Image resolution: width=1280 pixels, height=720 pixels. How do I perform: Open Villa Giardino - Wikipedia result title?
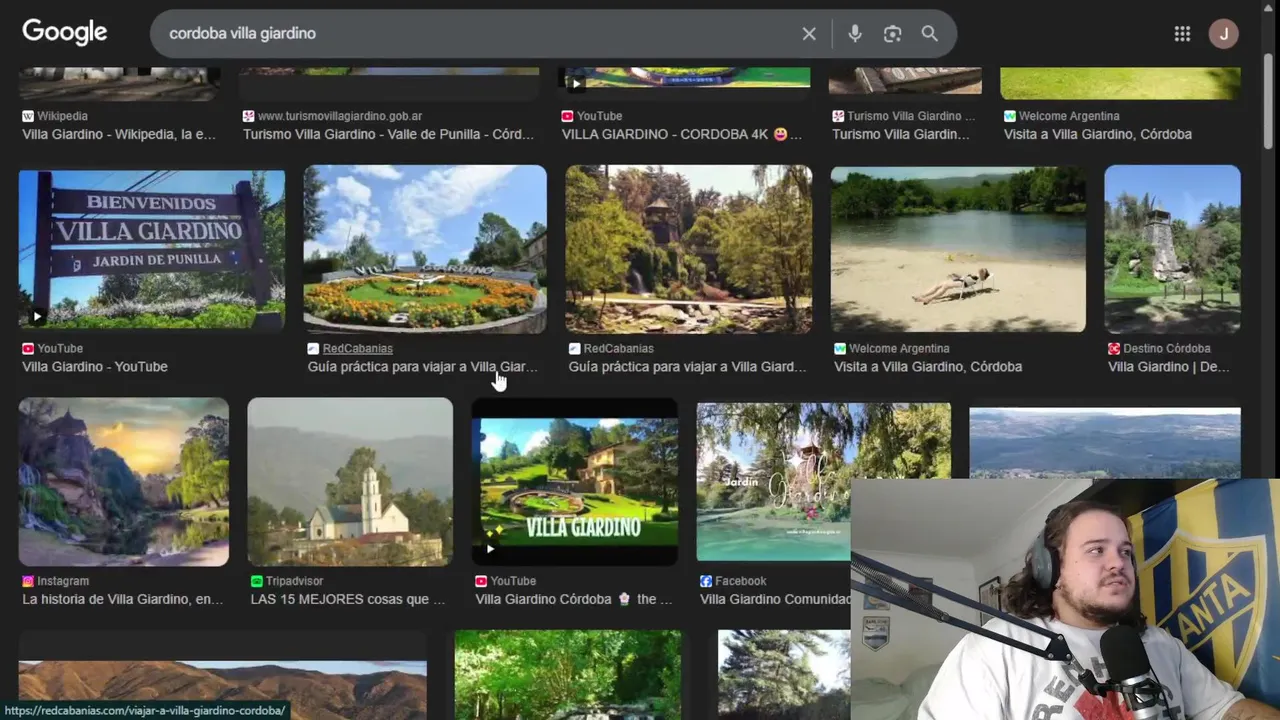click(119, 134)
